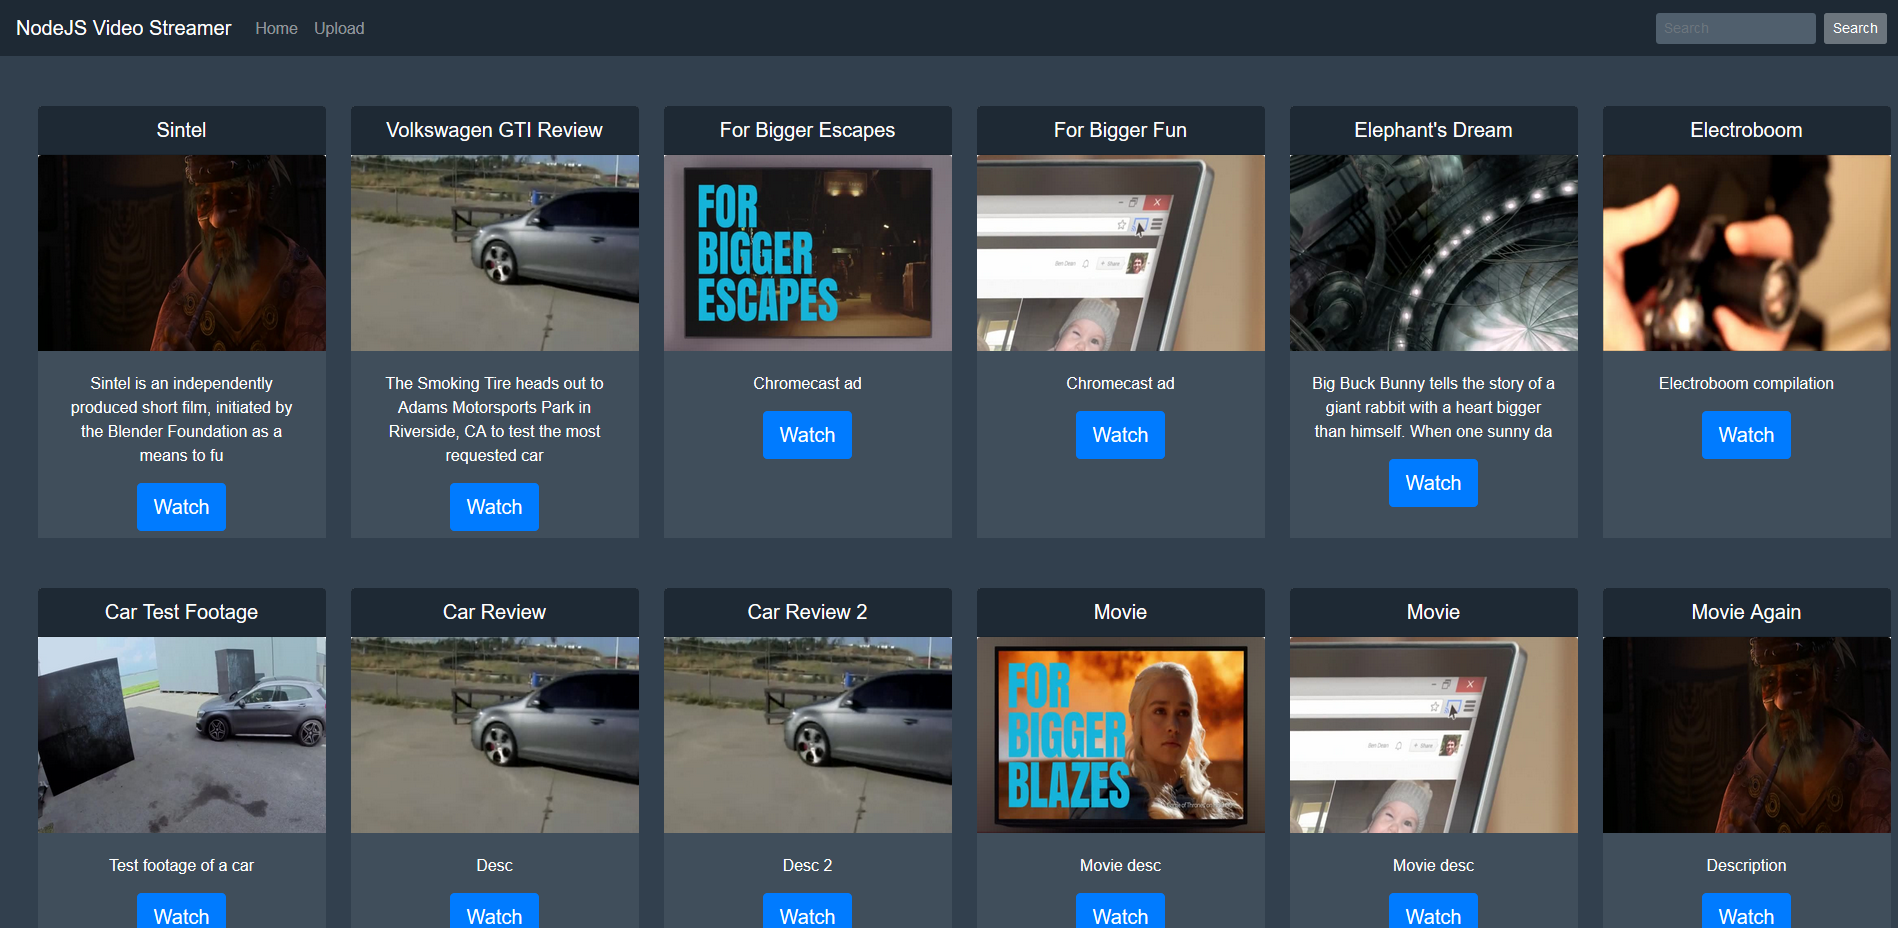Image resolution: width=1898 pixels, height=928 pixels.
Task: Click the Electroboom video thumbnail
Action: click(x=1746, y=253)
